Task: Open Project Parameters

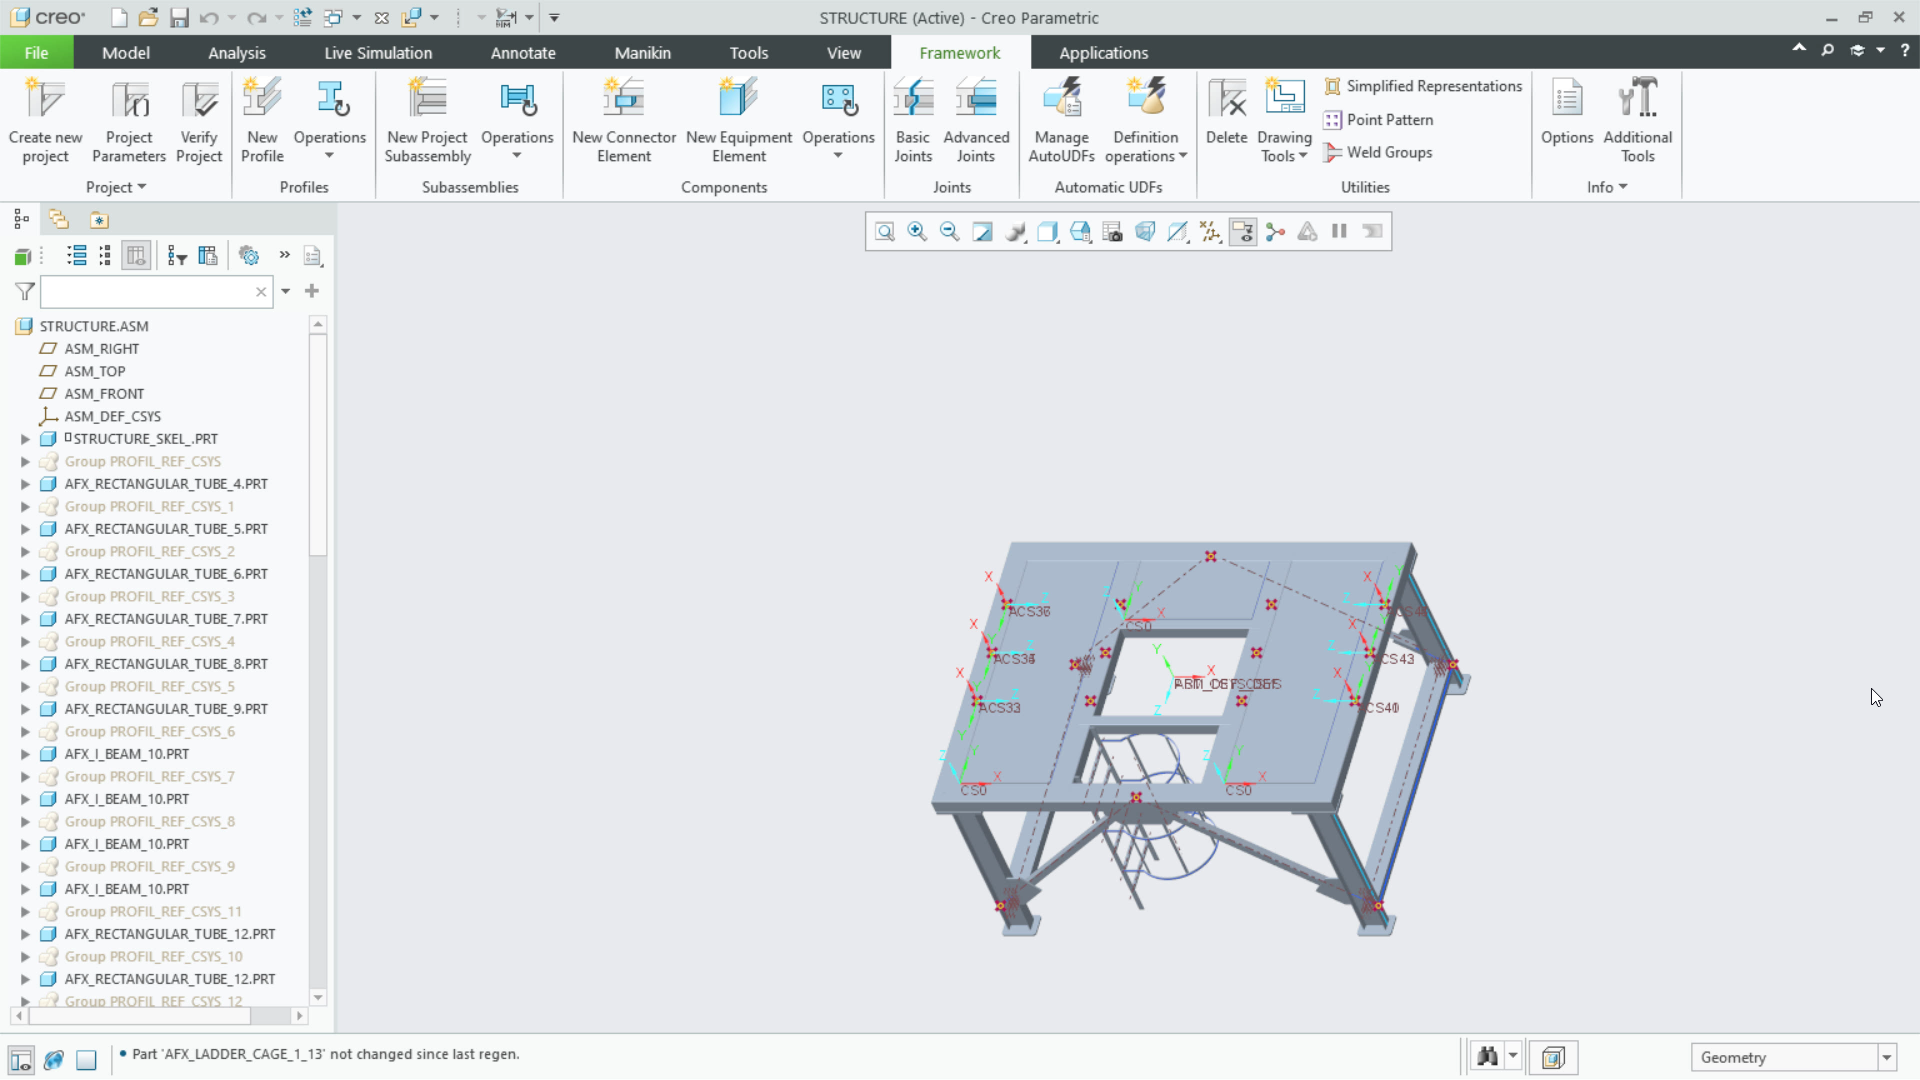Action: 129,121
